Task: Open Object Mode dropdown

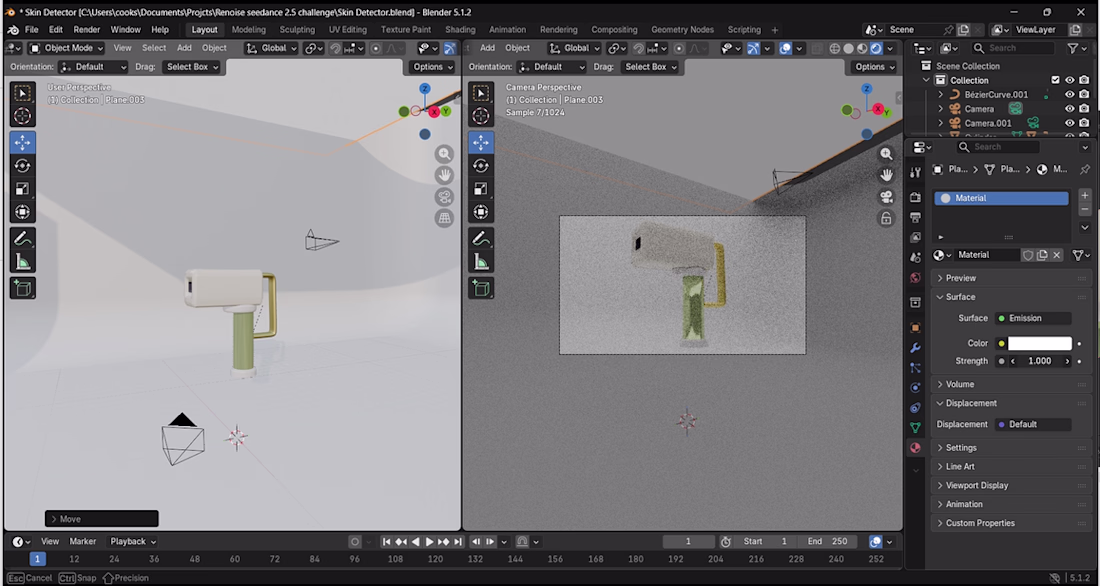Action: (67, 48)
